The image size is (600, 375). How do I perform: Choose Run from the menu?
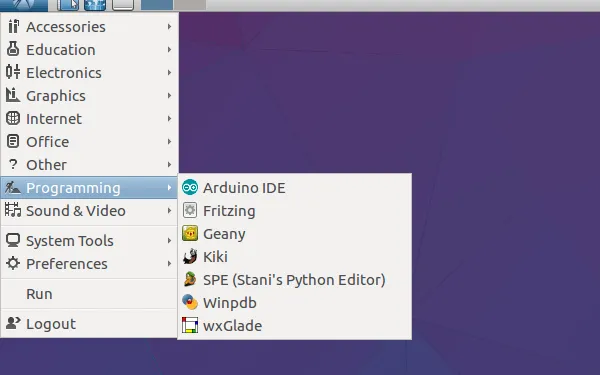(x=89, y=294)
